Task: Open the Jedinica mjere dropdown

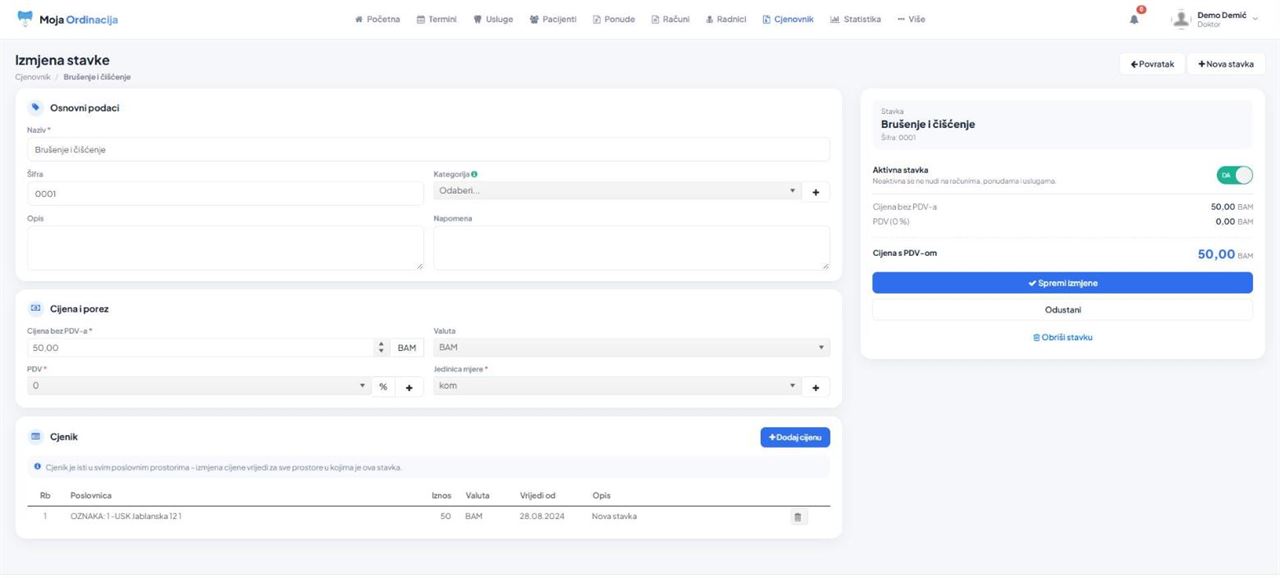Action: 617,386
